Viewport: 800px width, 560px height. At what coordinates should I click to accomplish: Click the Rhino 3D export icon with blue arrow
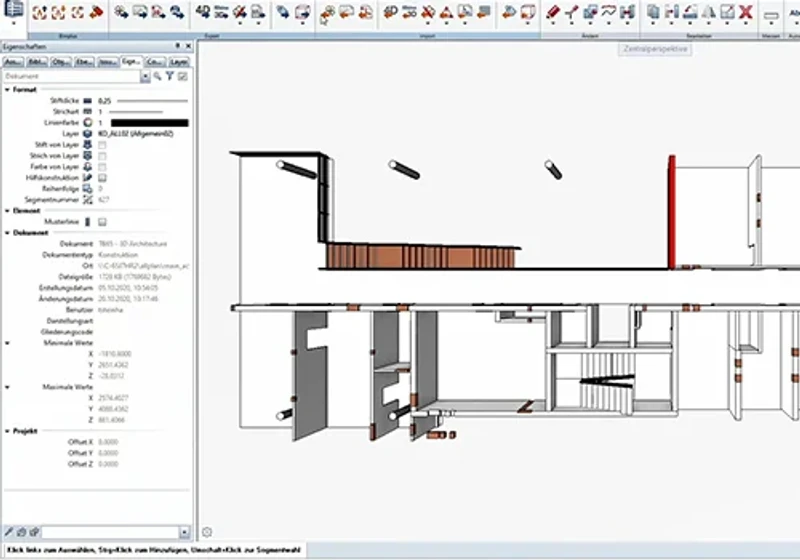[x=221, y=11]
